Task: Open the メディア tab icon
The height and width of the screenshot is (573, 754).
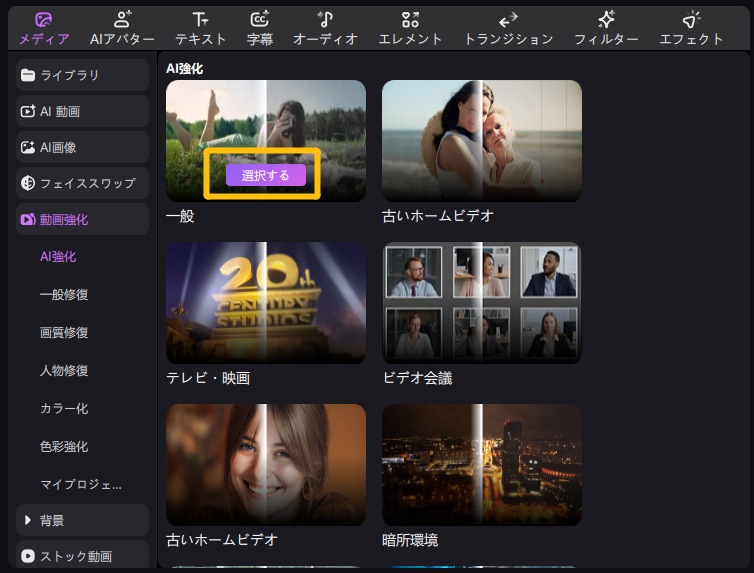Action: (43, 20)
